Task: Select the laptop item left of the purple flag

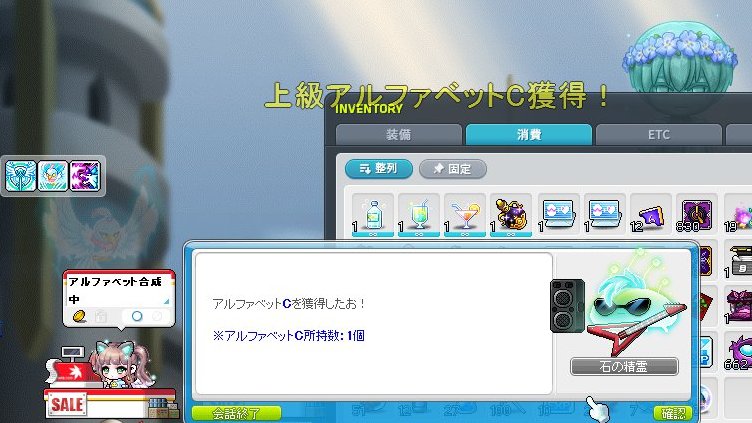Action: coord(603,214)
